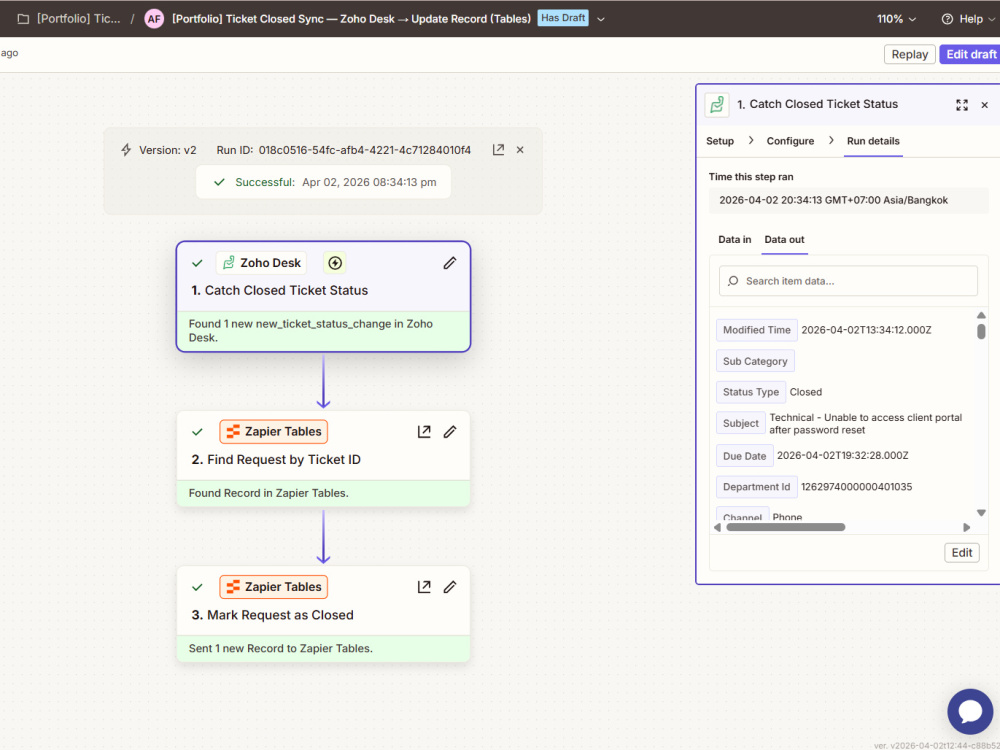Switch to the Configure tab

[790, 141]
